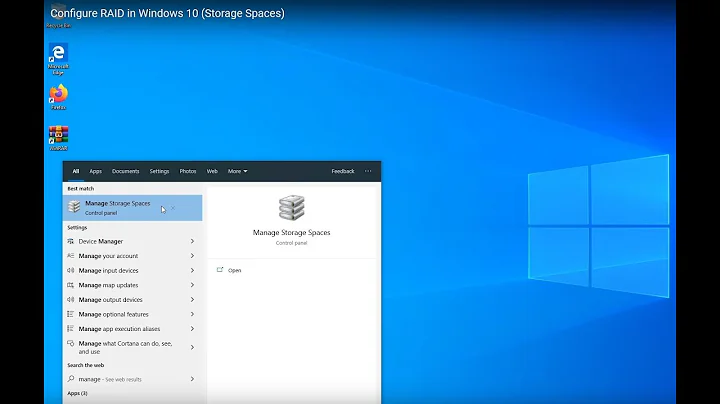Open the More filter dropdown

point(237,171)
